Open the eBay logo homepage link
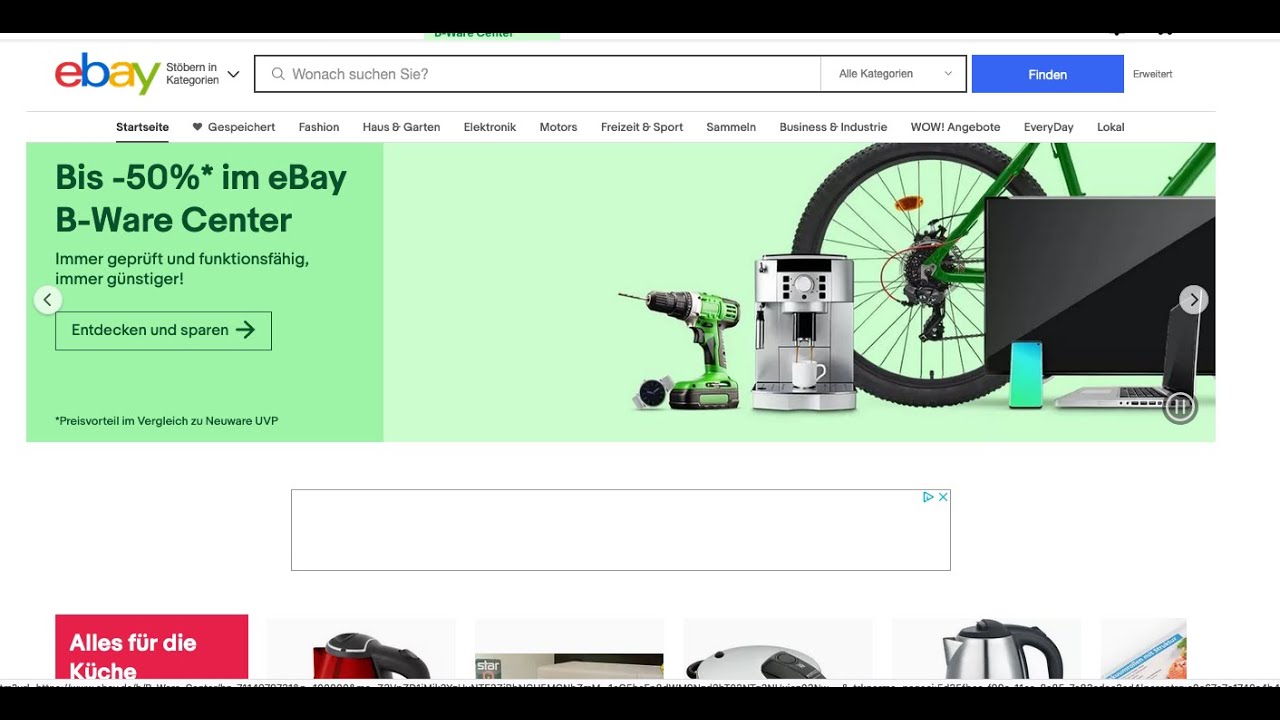 (x=107, y=73)
